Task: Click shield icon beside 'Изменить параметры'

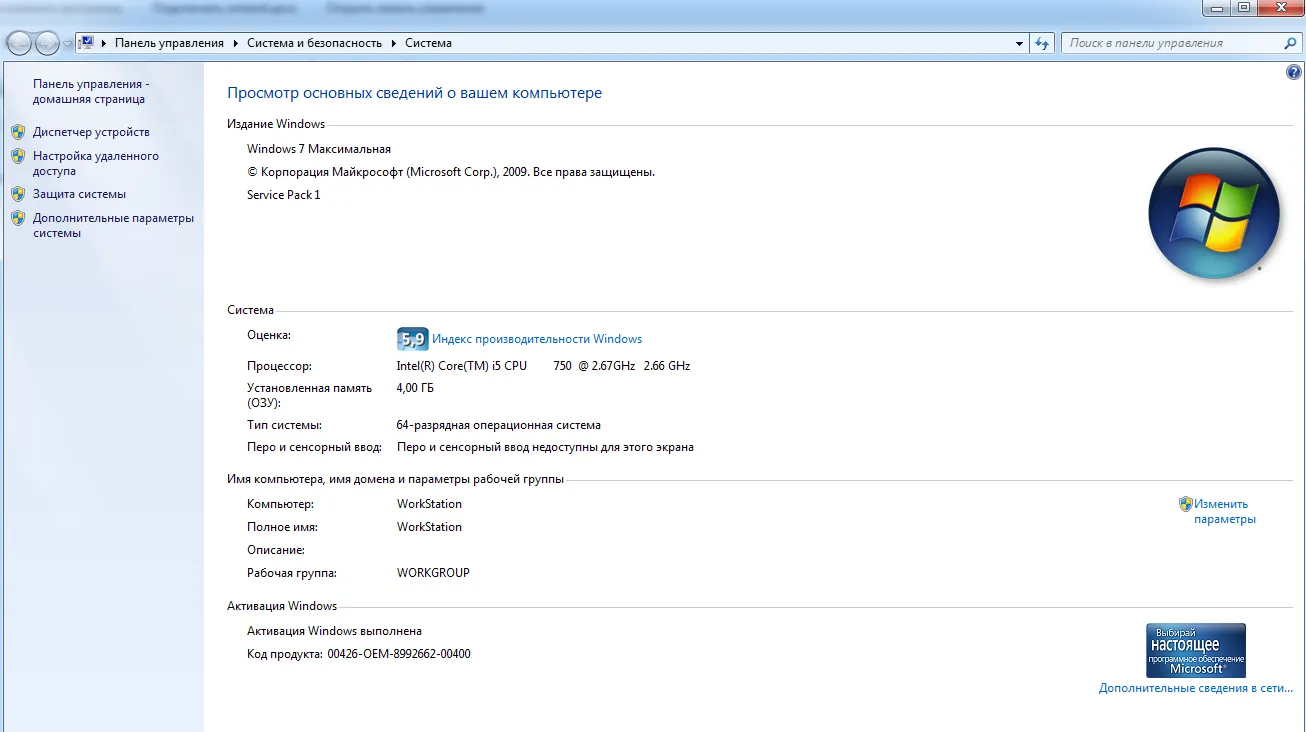Action: [1186, 504]
